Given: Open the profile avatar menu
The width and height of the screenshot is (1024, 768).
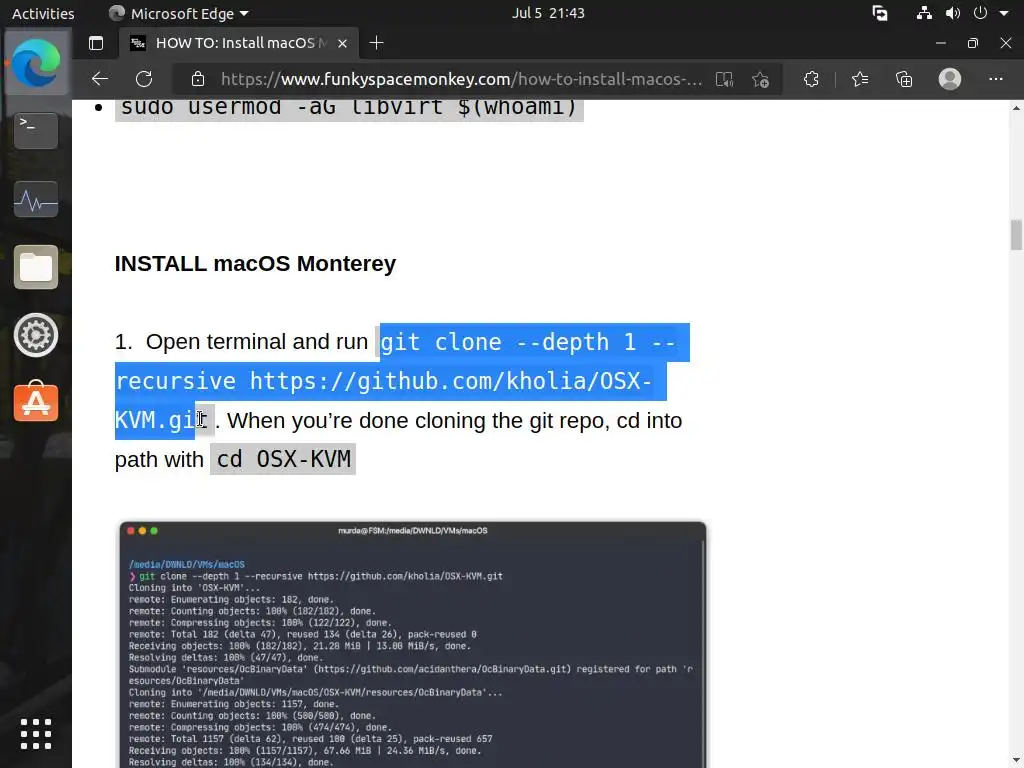Looking at the screenshot, I should tap(950, 79).
